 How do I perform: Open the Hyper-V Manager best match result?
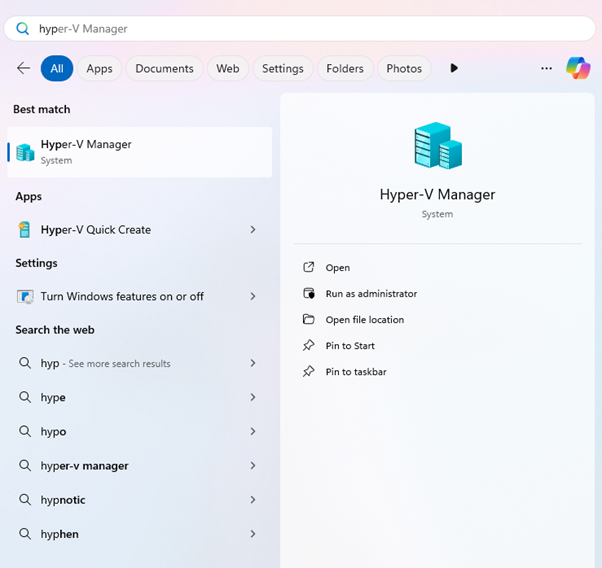(139, 152)
